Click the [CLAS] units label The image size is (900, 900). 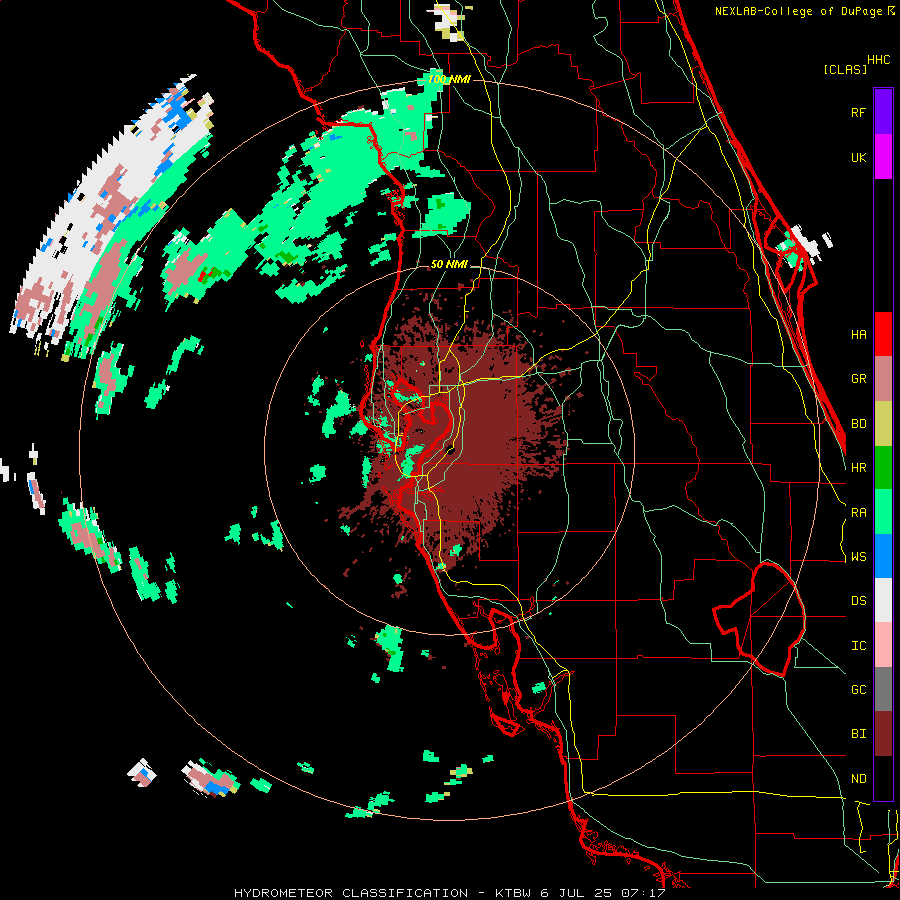coord(845,69)
